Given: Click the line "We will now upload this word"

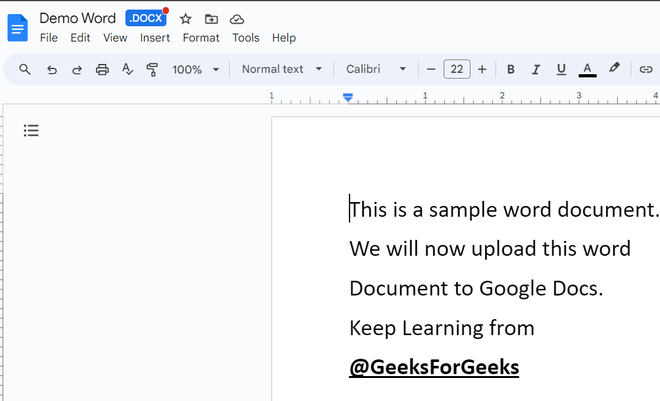Looking at the screenshot, I should point(490,249).
